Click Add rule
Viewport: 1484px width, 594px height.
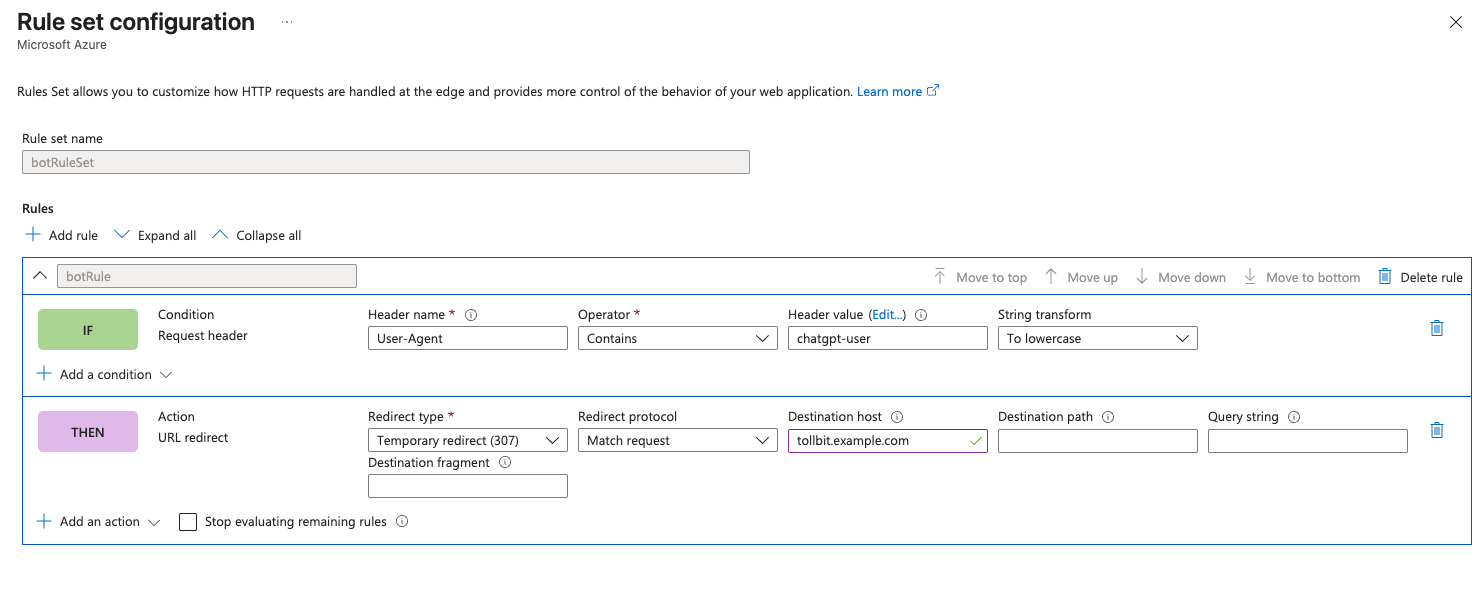coord(62,235)
